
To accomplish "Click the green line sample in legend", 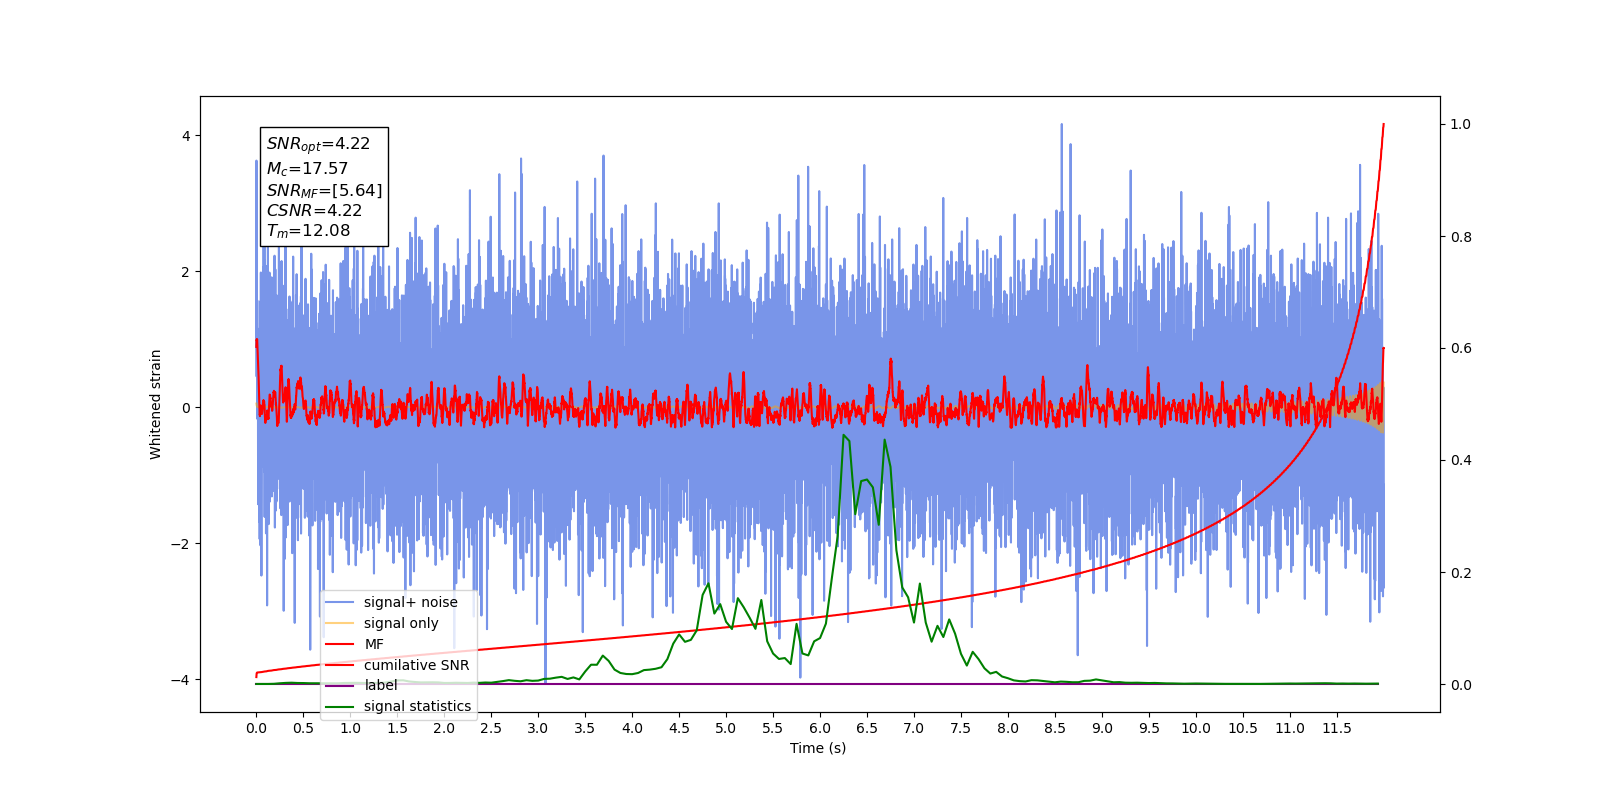I will pyautogui.click(x=340, y=706).
